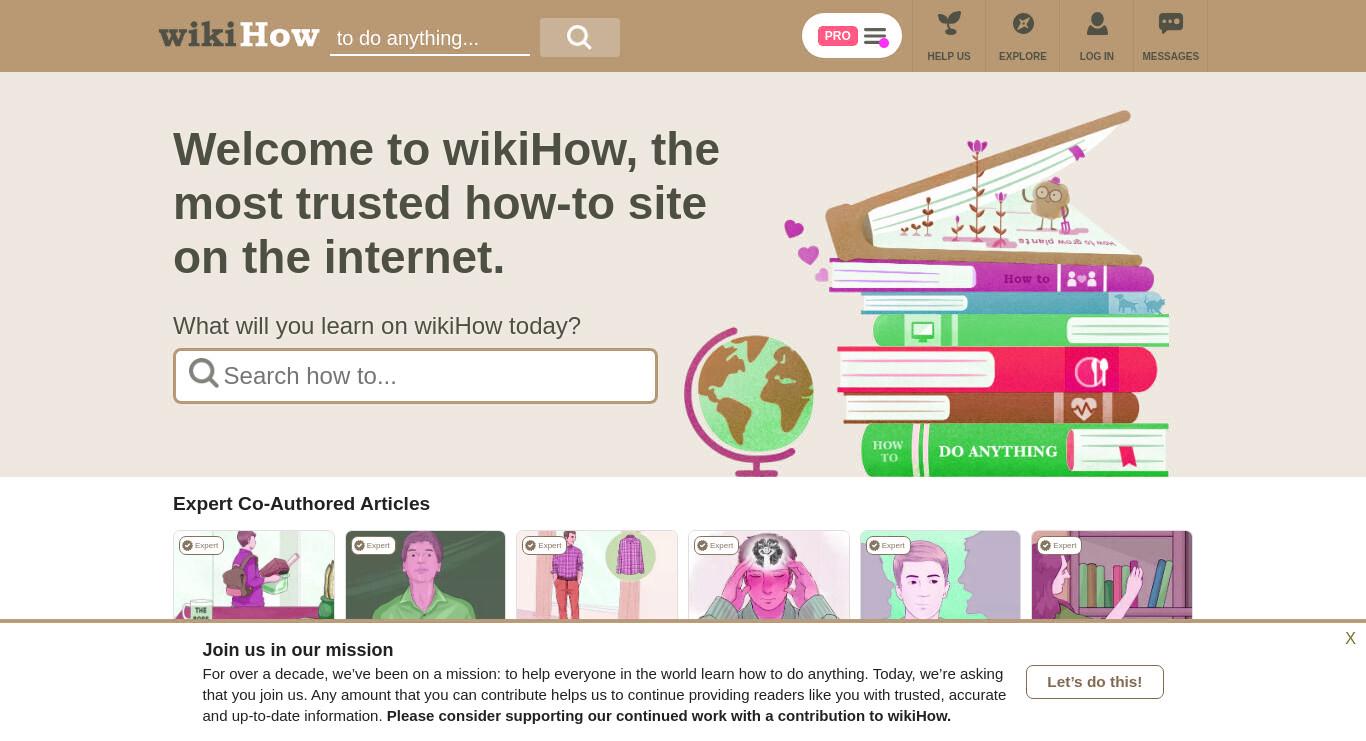The image size is (1366, 741).
Task: Open the article with face silhouette illustration
Action: click(940, 576)
